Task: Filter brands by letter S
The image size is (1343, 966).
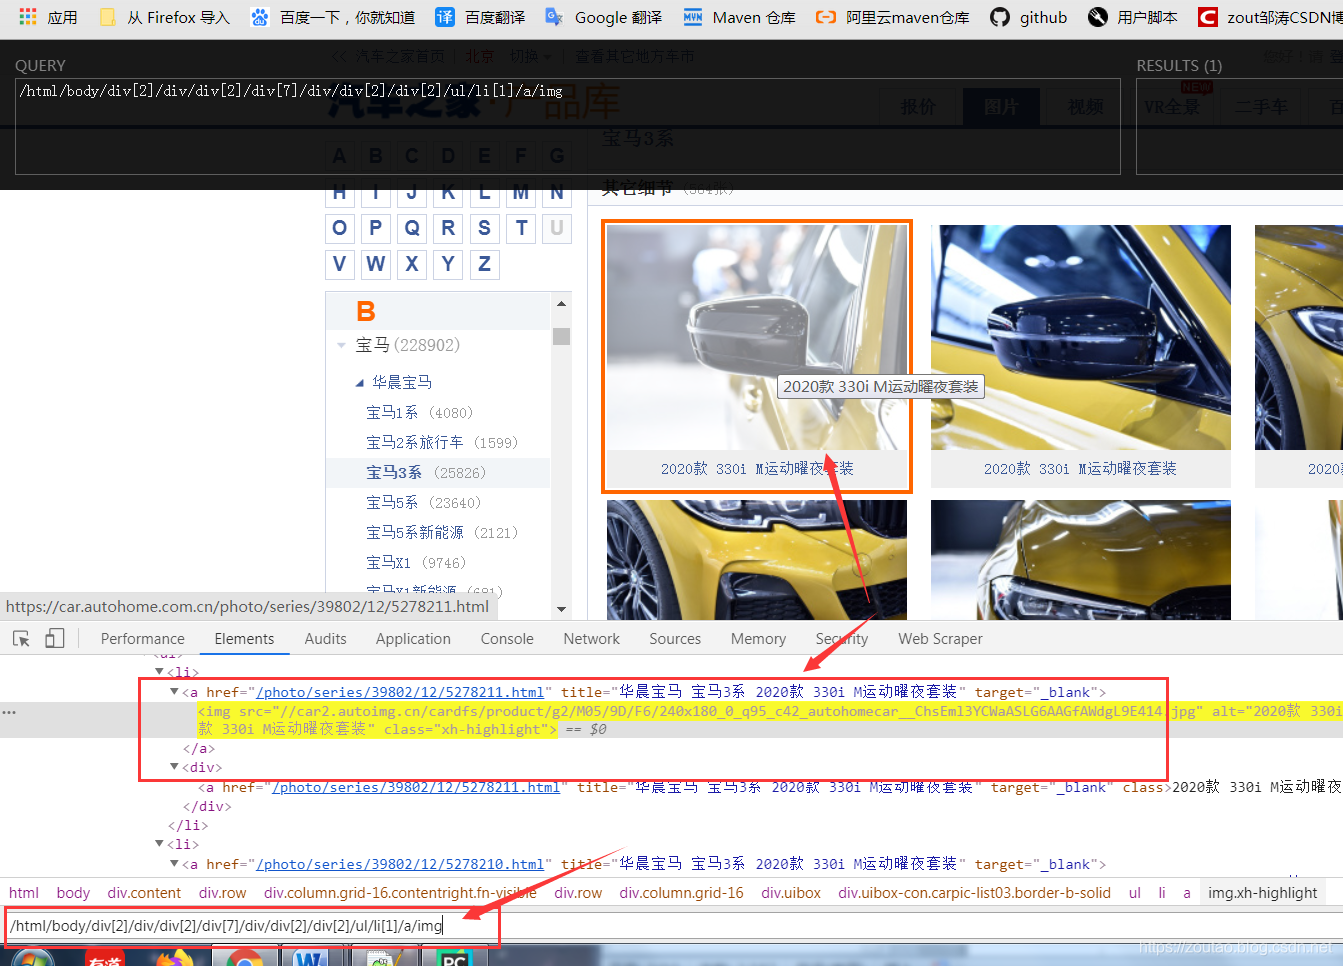Action: (x=484, y=228)
